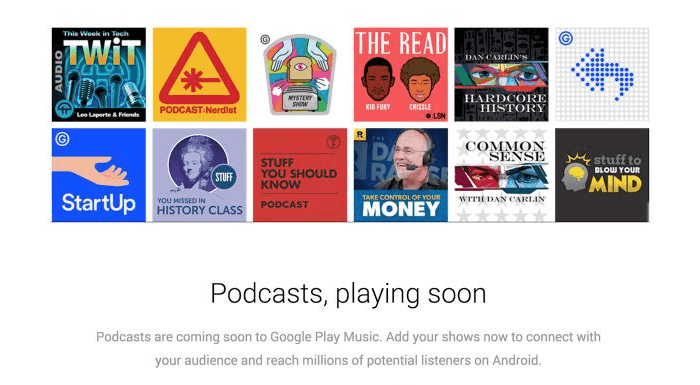Image resolution: width=700 pixels, height=385 pixels.
Task: Click the LSN logo on The Read cover
Action: (436, 116)
